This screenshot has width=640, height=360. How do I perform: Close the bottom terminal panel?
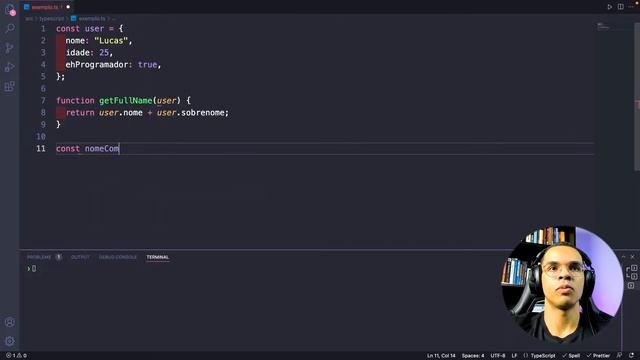coord(632,257)
